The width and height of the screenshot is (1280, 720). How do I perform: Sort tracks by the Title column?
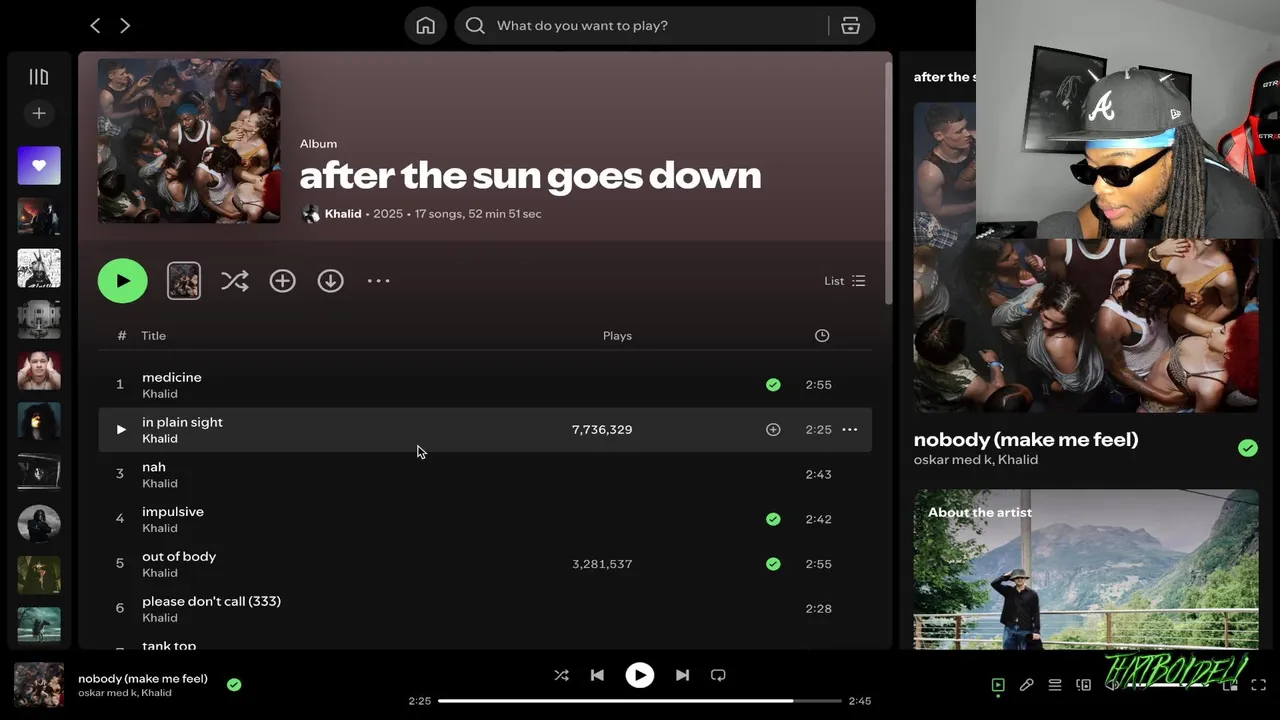[x=153, y=336]
